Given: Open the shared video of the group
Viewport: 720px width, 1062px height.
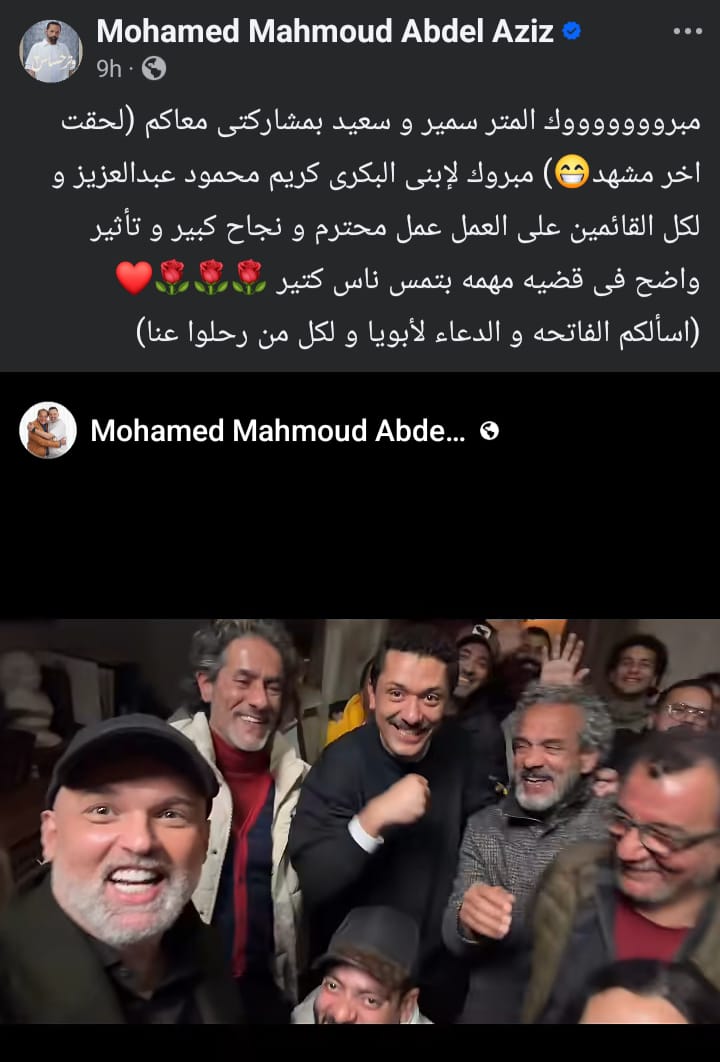Looking at the screenshot, I should tap(360, 821).
